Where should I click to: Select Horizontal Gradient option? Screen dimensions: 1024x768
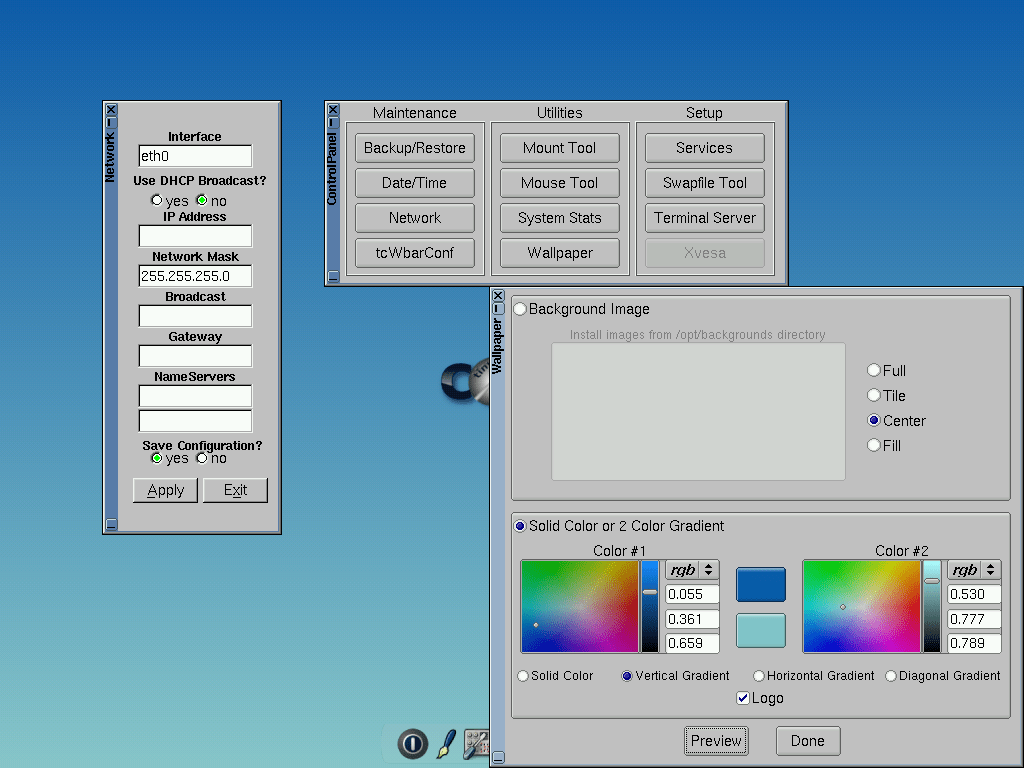click(757, 675)
